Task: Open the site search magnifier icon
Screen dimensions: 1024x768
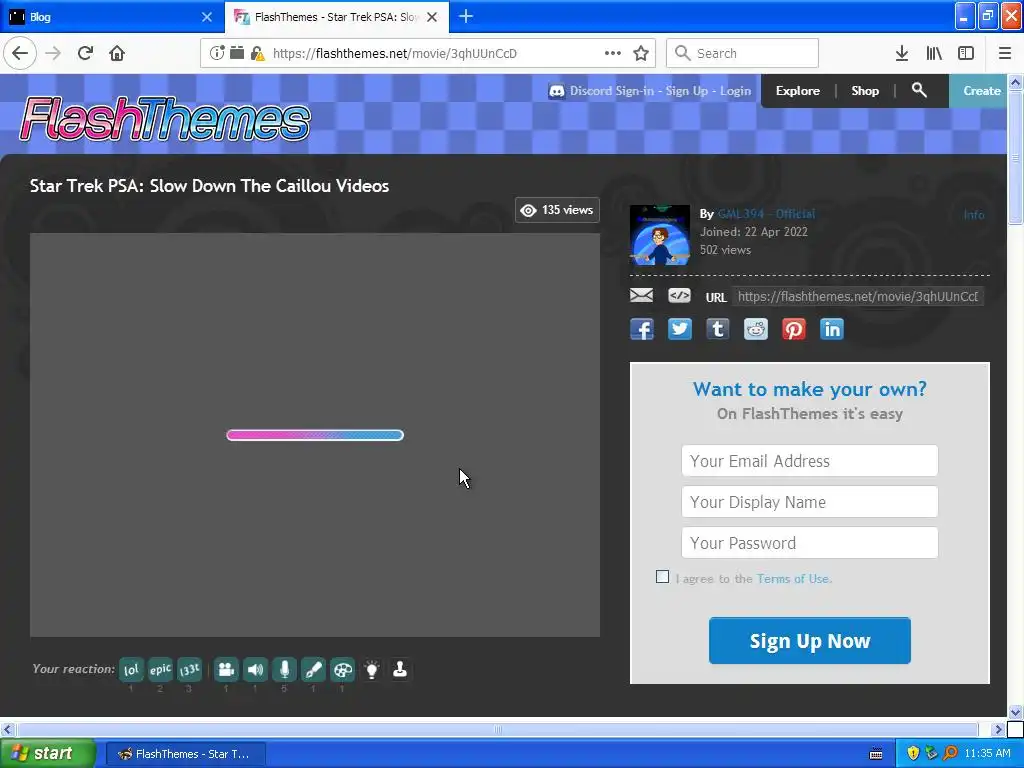Action: (919, 90)
